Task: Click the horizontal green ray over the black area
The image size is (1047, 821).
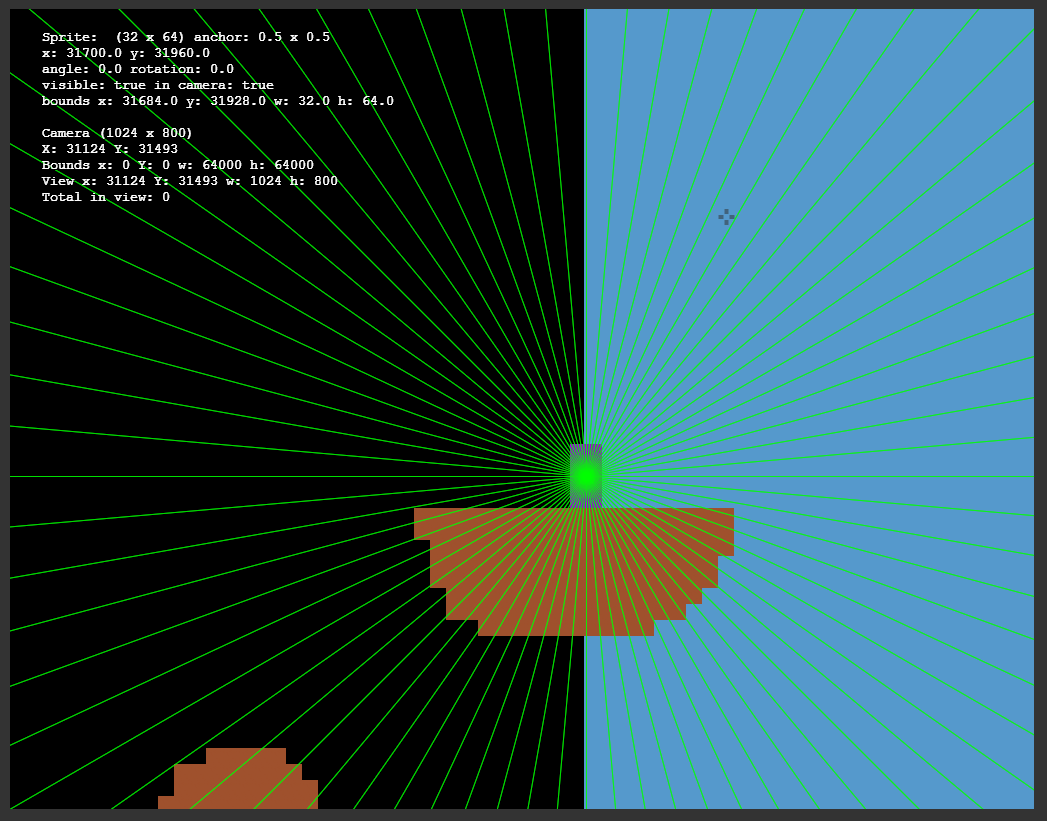Action: click(287, 477)
